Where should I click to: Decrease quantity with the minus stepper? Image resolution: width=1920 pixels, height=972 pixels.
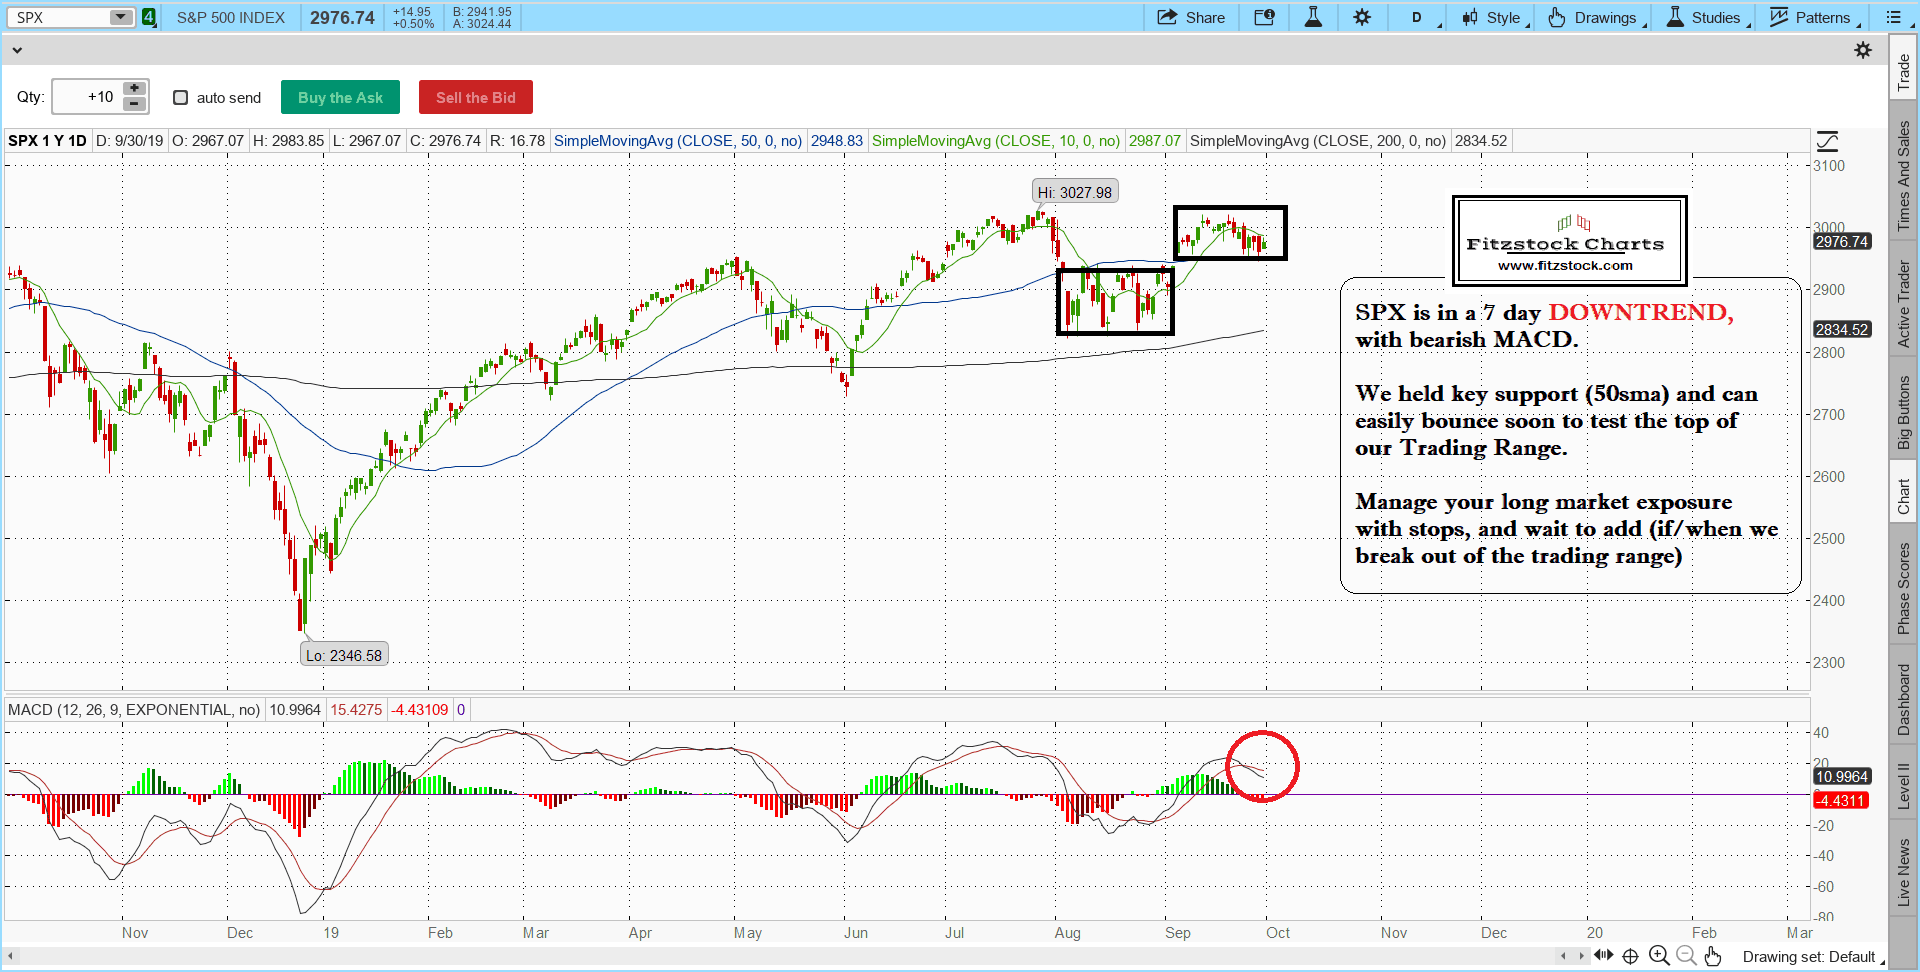[134, 105]
